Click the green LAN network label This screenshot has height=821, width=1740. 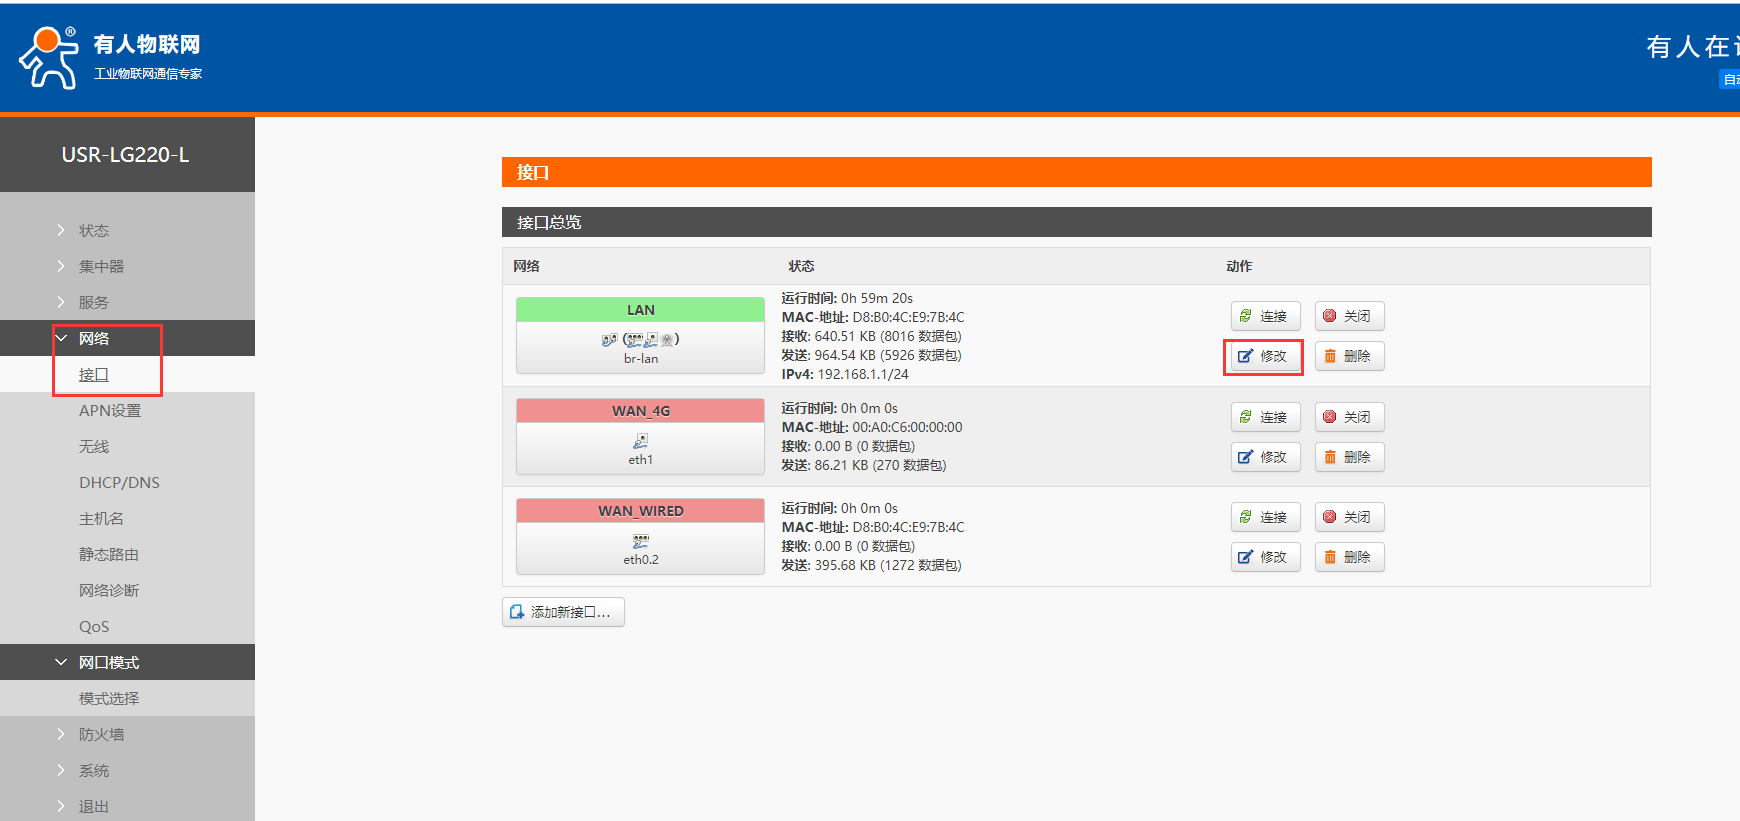coord(640,310)
